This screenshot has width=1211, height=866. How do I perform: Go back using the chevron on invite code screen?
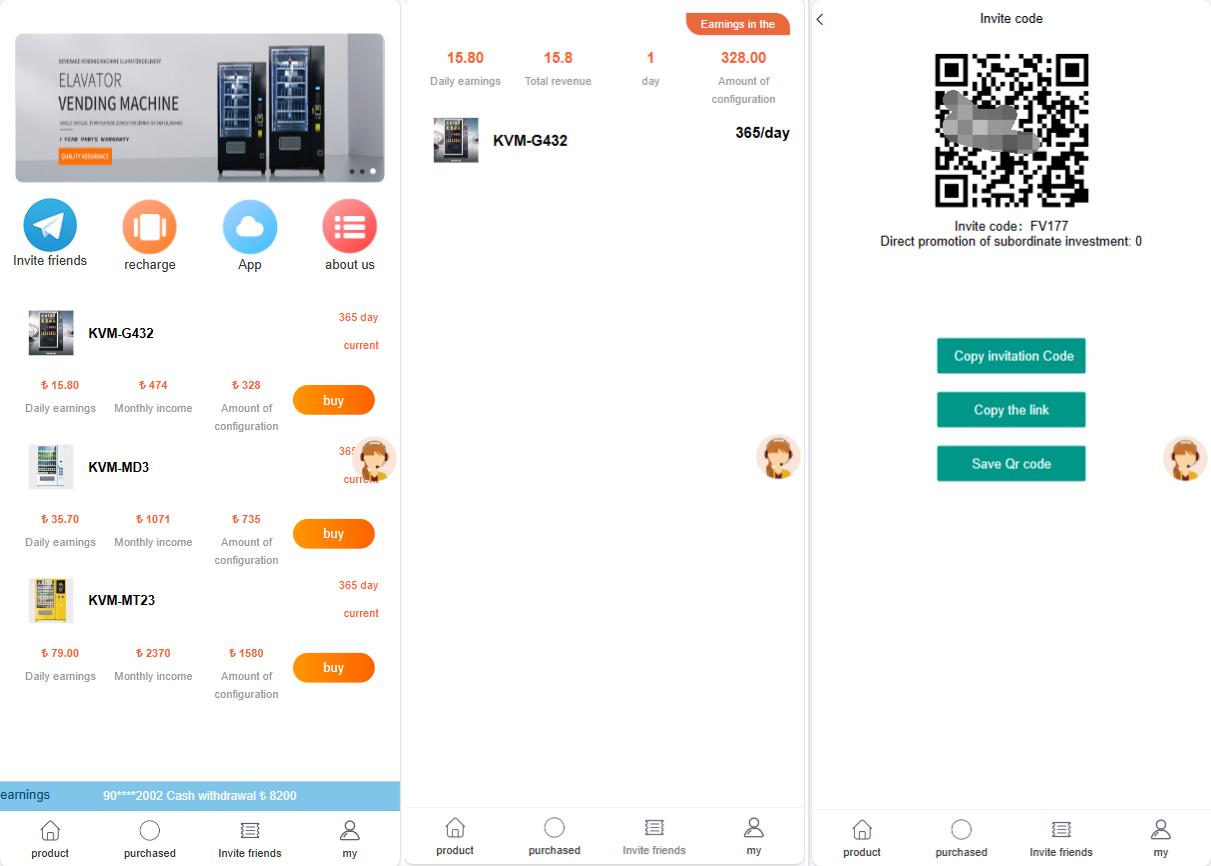tap(819, 18)
